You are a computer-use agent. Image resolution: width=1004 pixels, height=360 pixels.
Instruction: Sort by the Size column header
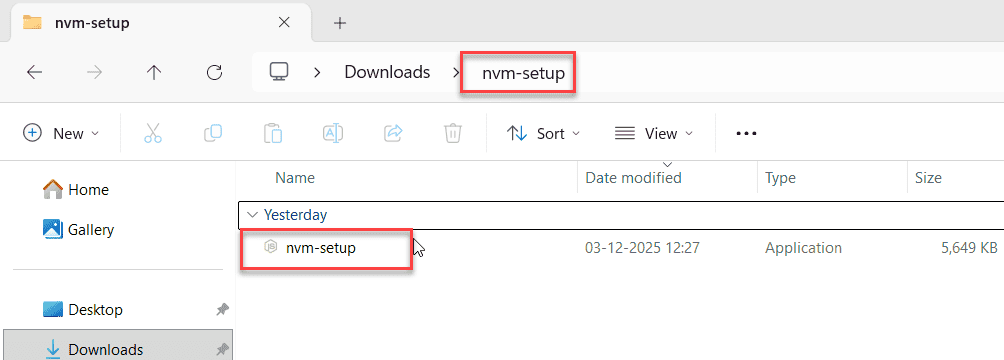[928, 177]
